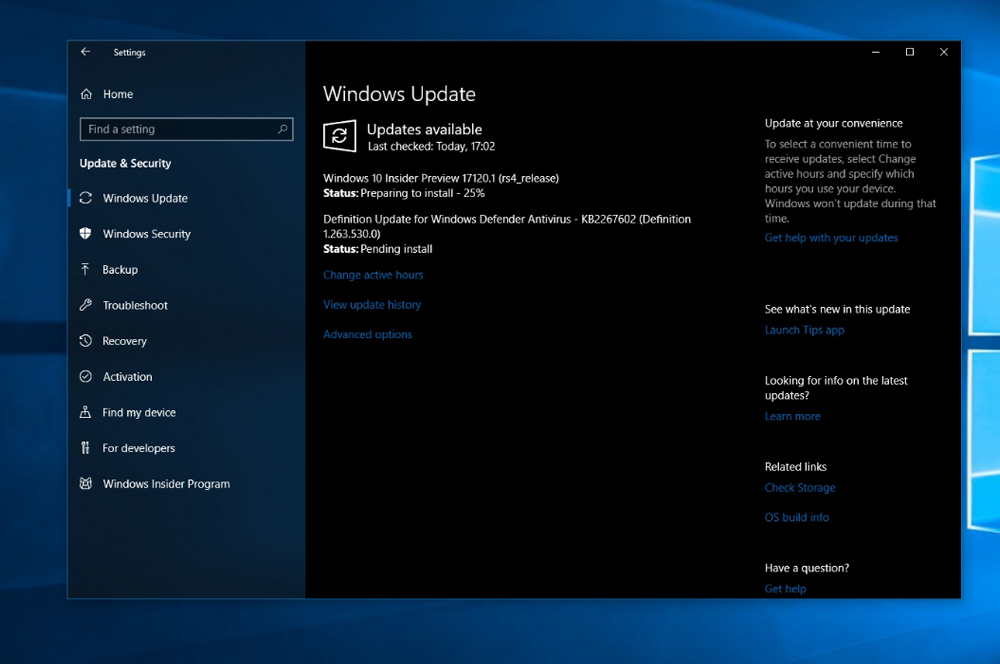Click Definition Update KB2267602 entry

coord(507,226)
